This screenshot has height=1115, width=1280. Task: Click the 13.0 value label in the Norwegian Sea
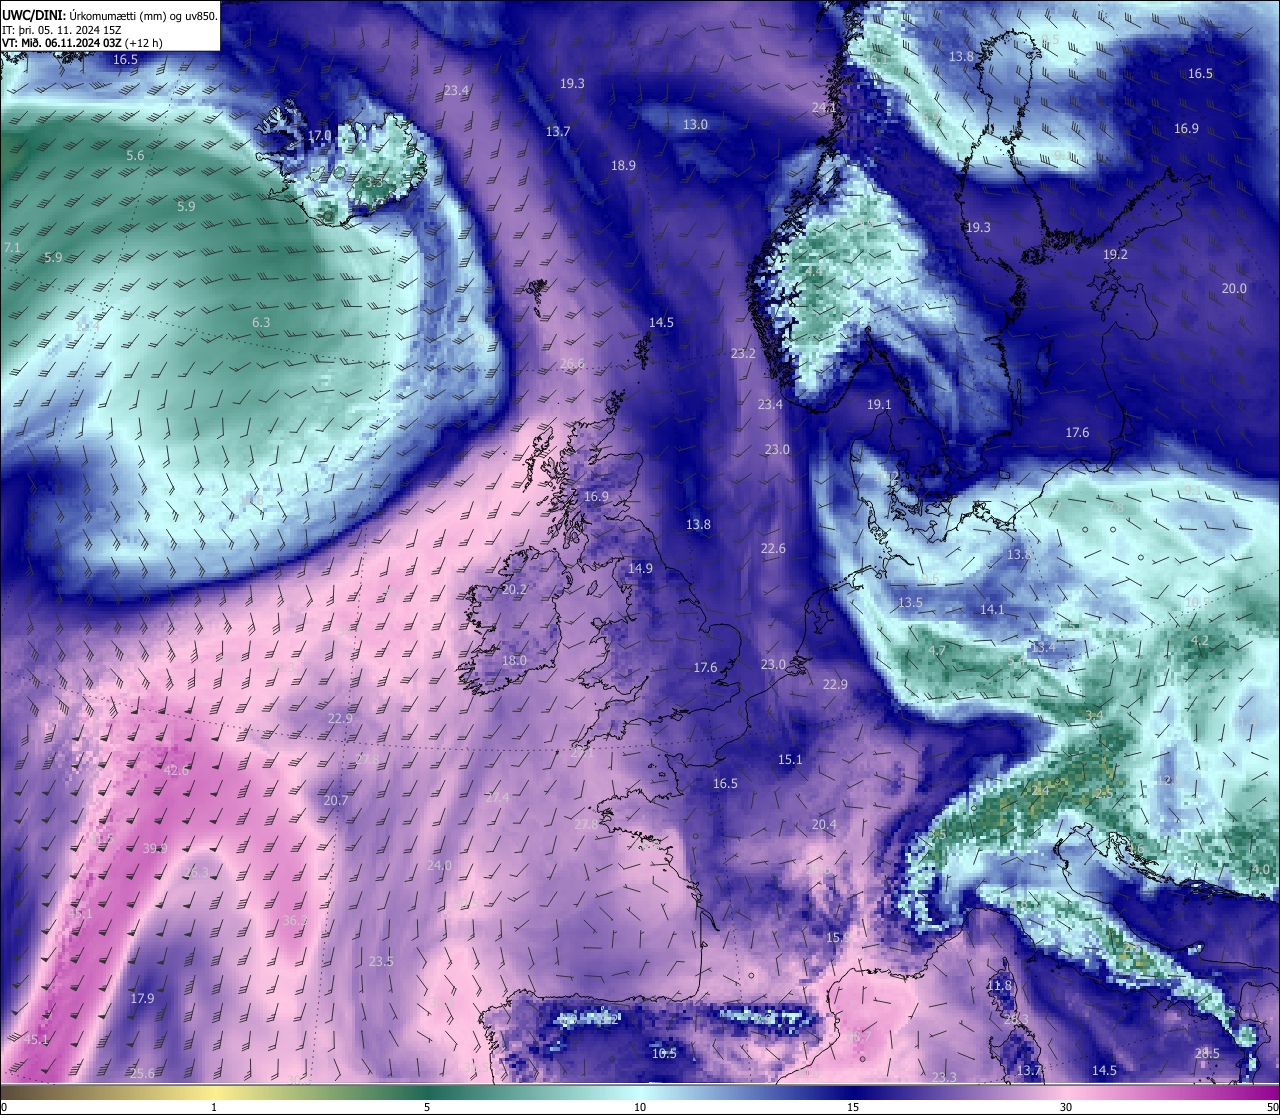(x=695, y=124)
